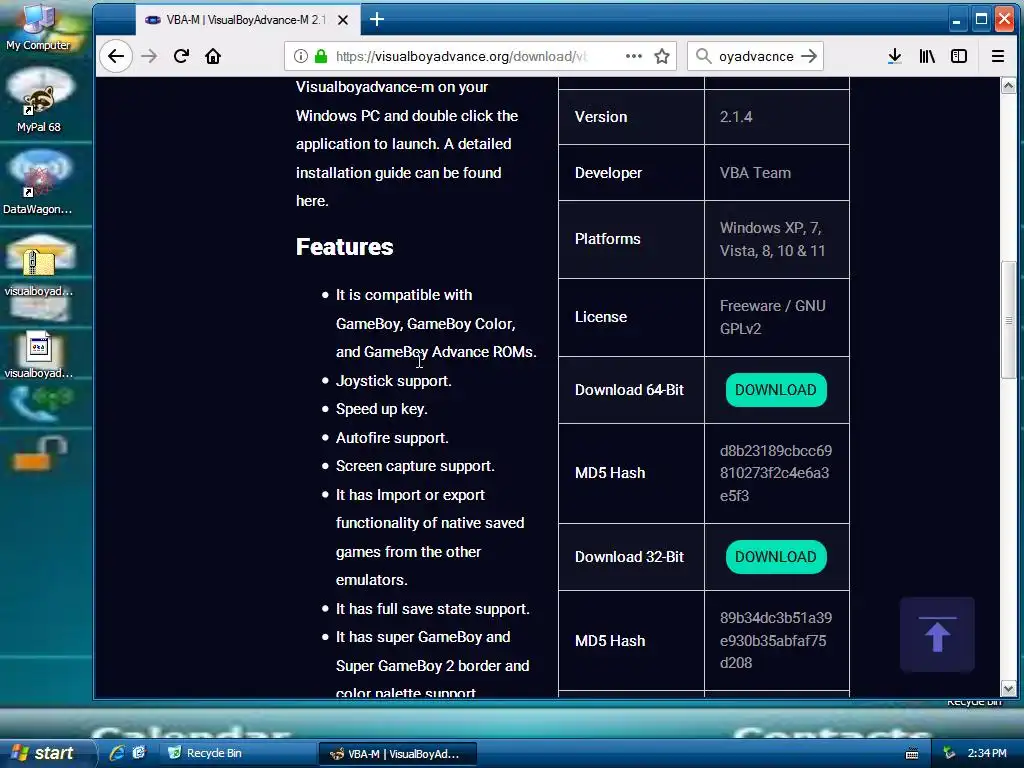Image resolution: width=1024 pixels, height=768 pixels.
Task: Click the Joystick support bullet
Action: pos(394,381)
